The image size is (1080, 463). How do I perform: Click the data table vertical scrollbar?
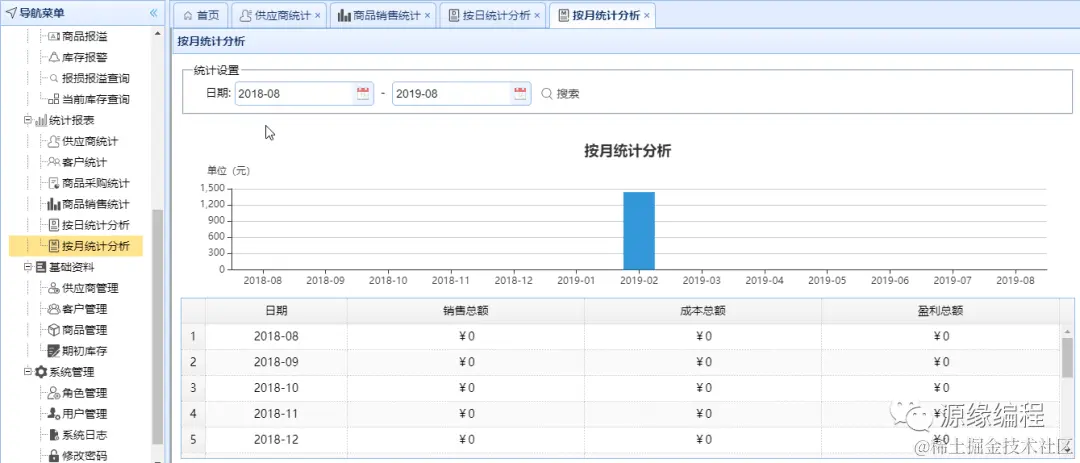(1067, 358)
